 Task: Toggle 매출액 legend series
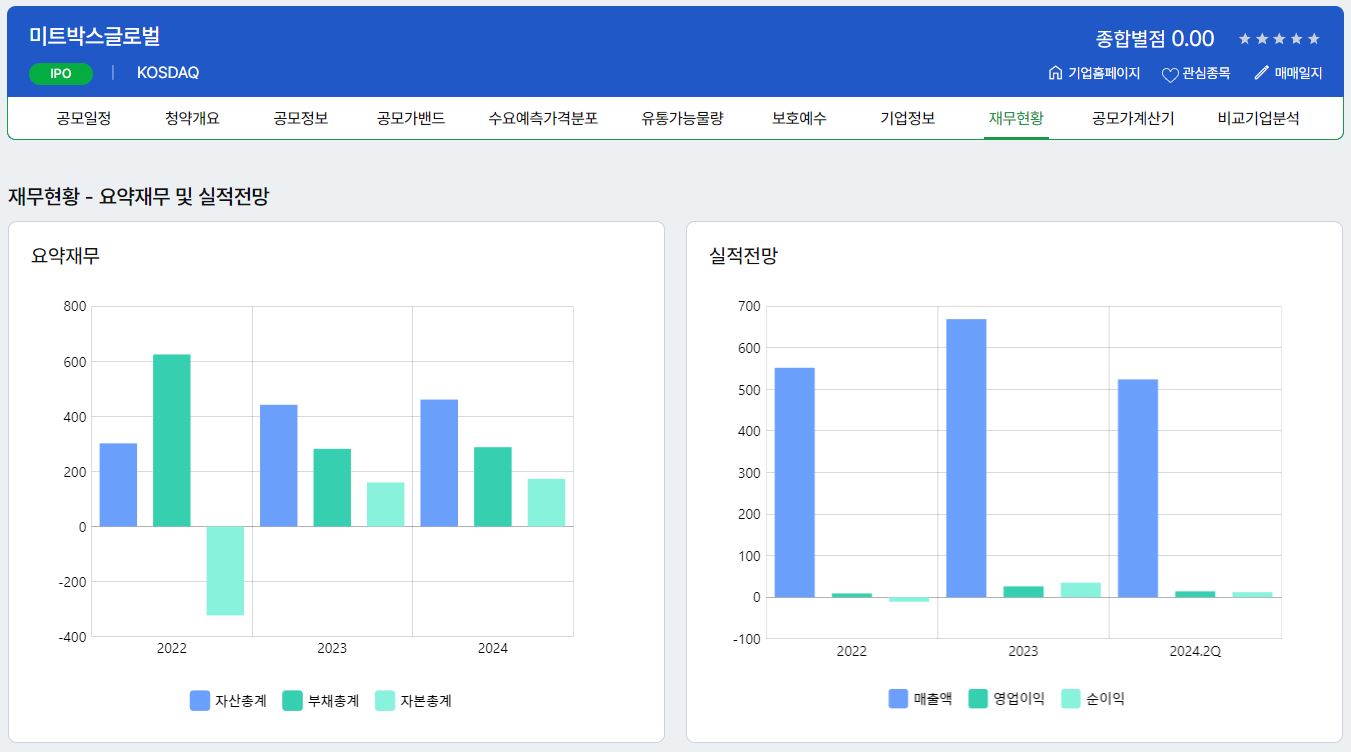920,699
